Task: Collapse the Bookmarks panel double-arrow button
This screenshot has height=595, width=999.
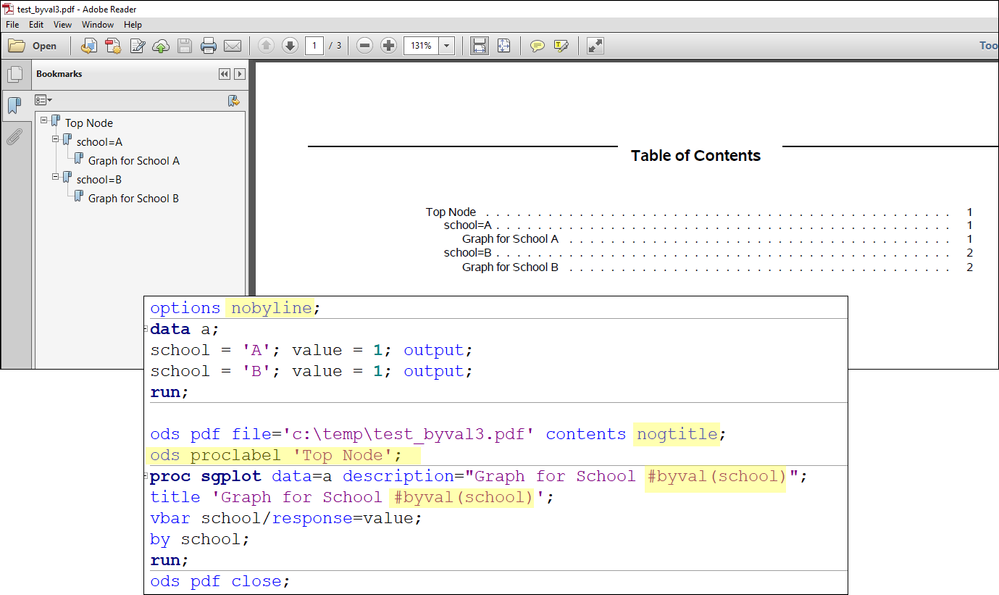Action: (224, 74)
